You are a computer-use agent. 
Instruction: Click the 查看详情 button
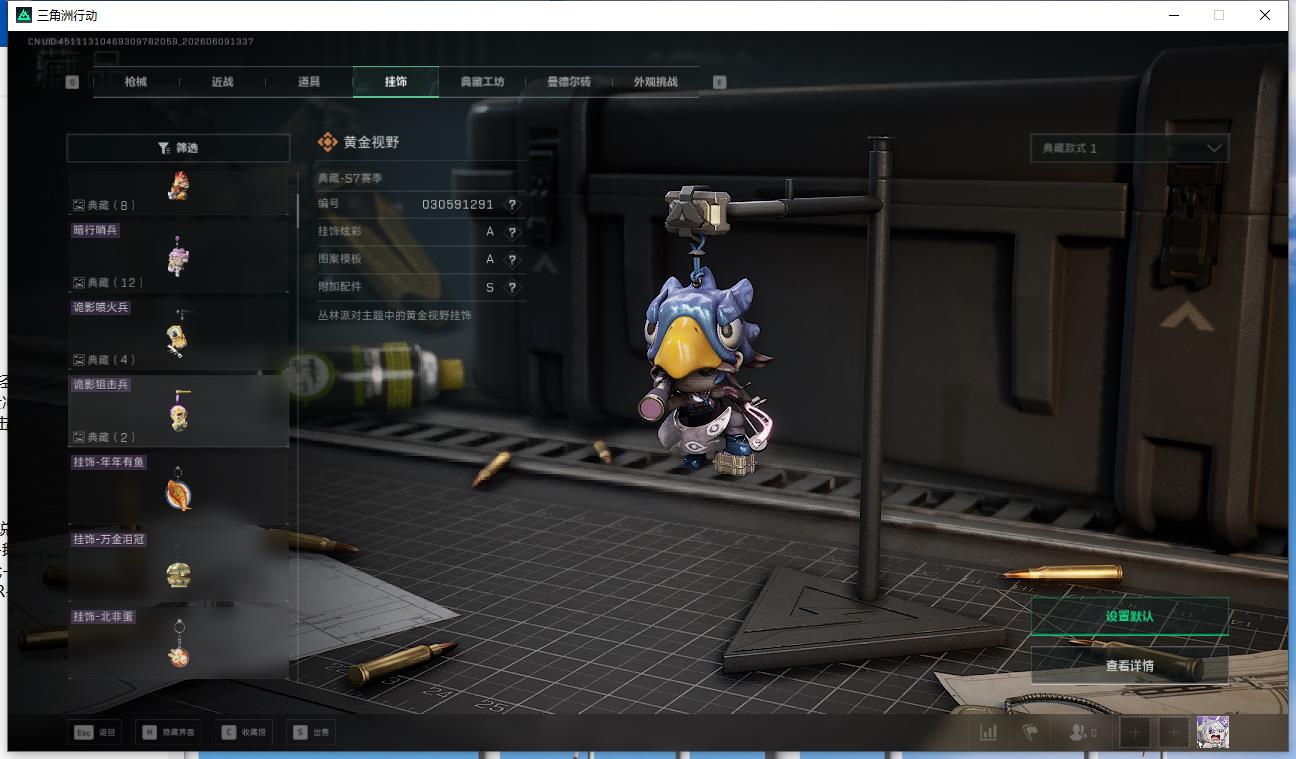1129,665
